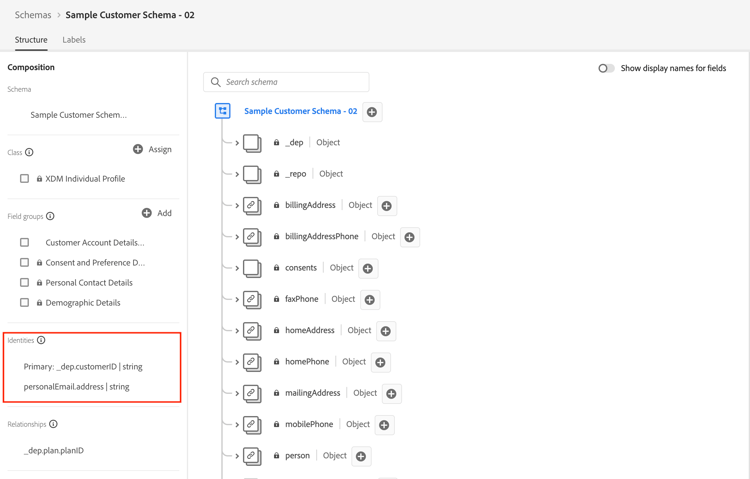The height and width of the screenshot is (479, 750).
Task: Select the homeAddress field name
Action: click(309, 331)
